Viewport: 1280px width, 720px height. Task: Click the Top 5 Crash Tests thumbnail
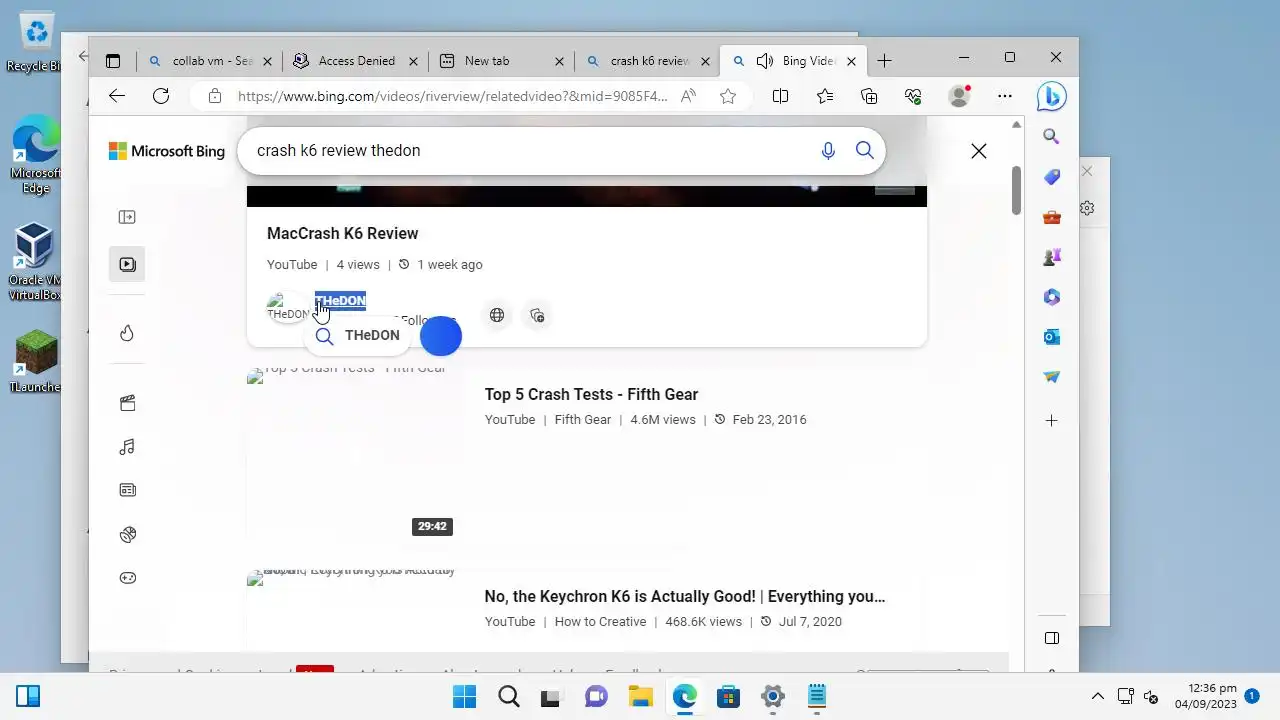click(x=356, y=455)
